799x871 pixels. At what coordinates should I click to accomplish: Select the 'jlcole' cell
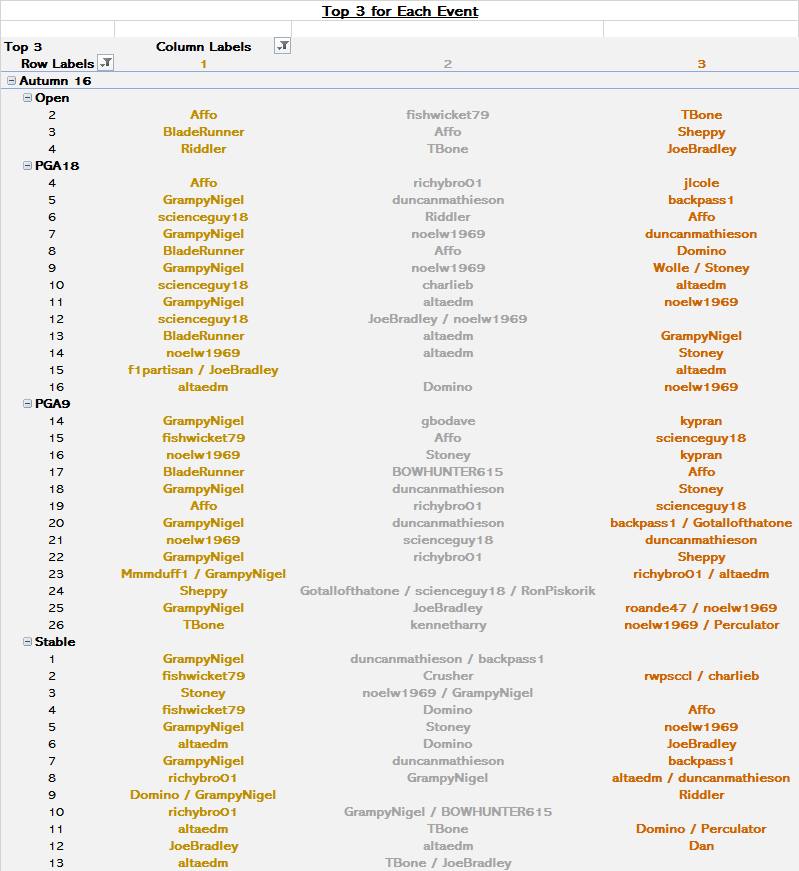[701, 183]
